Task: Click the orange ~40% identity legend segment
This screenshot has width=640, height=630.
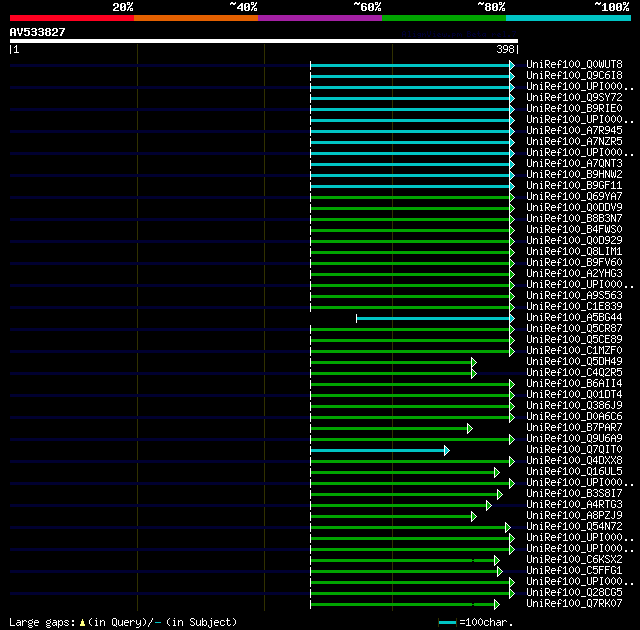Action: click(196, 18)
